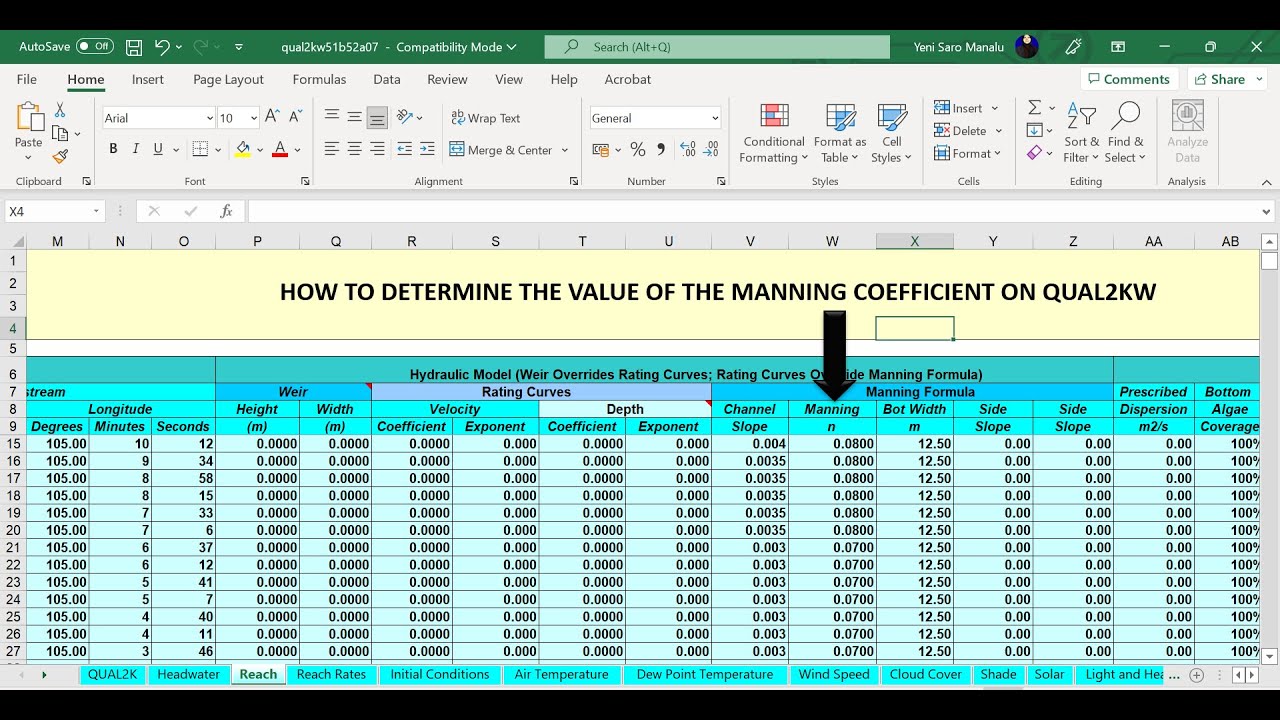Image resolution: width=1280 pixels, height=720 pixels.
Task: Open the font size dropdown
Action: pyautogui.click(x=254, y=118)
